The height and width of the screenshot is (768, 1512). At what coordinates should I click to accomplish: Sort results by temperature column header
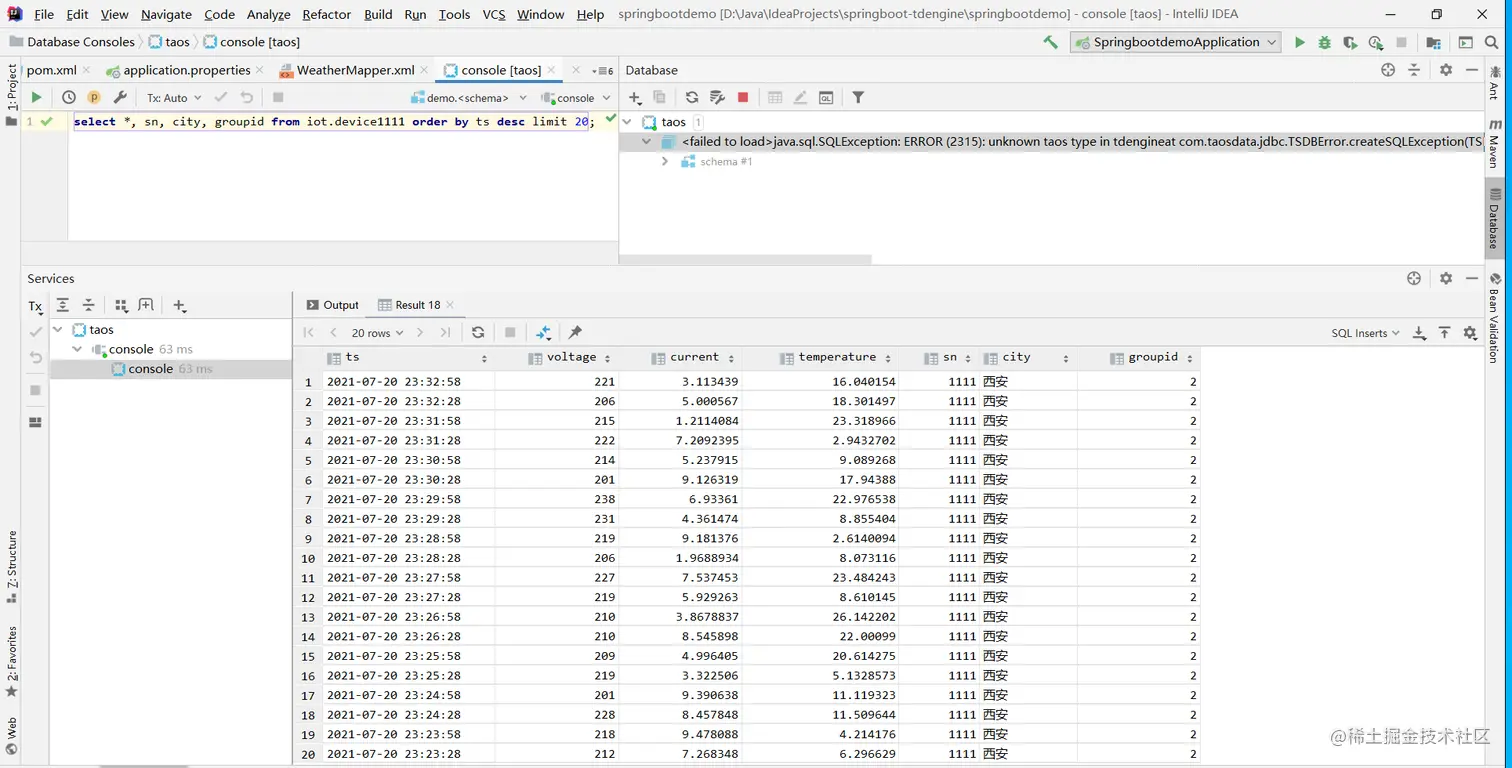(837, 357)
